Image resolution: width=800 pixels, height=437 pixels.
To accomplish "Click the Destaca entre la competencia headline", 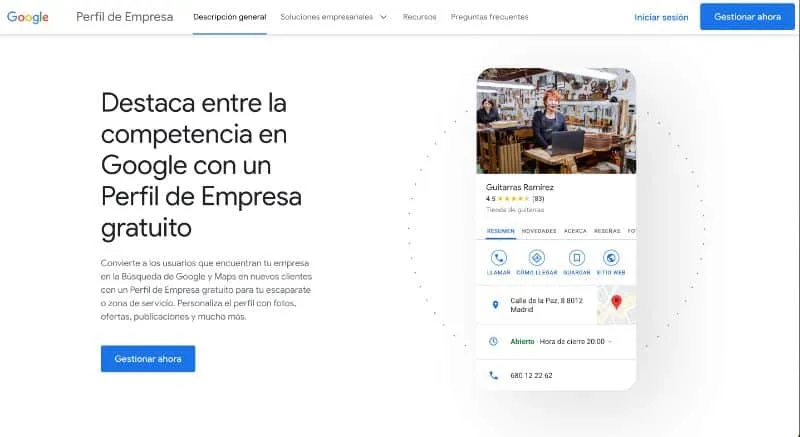I will [x=202, y=165].
